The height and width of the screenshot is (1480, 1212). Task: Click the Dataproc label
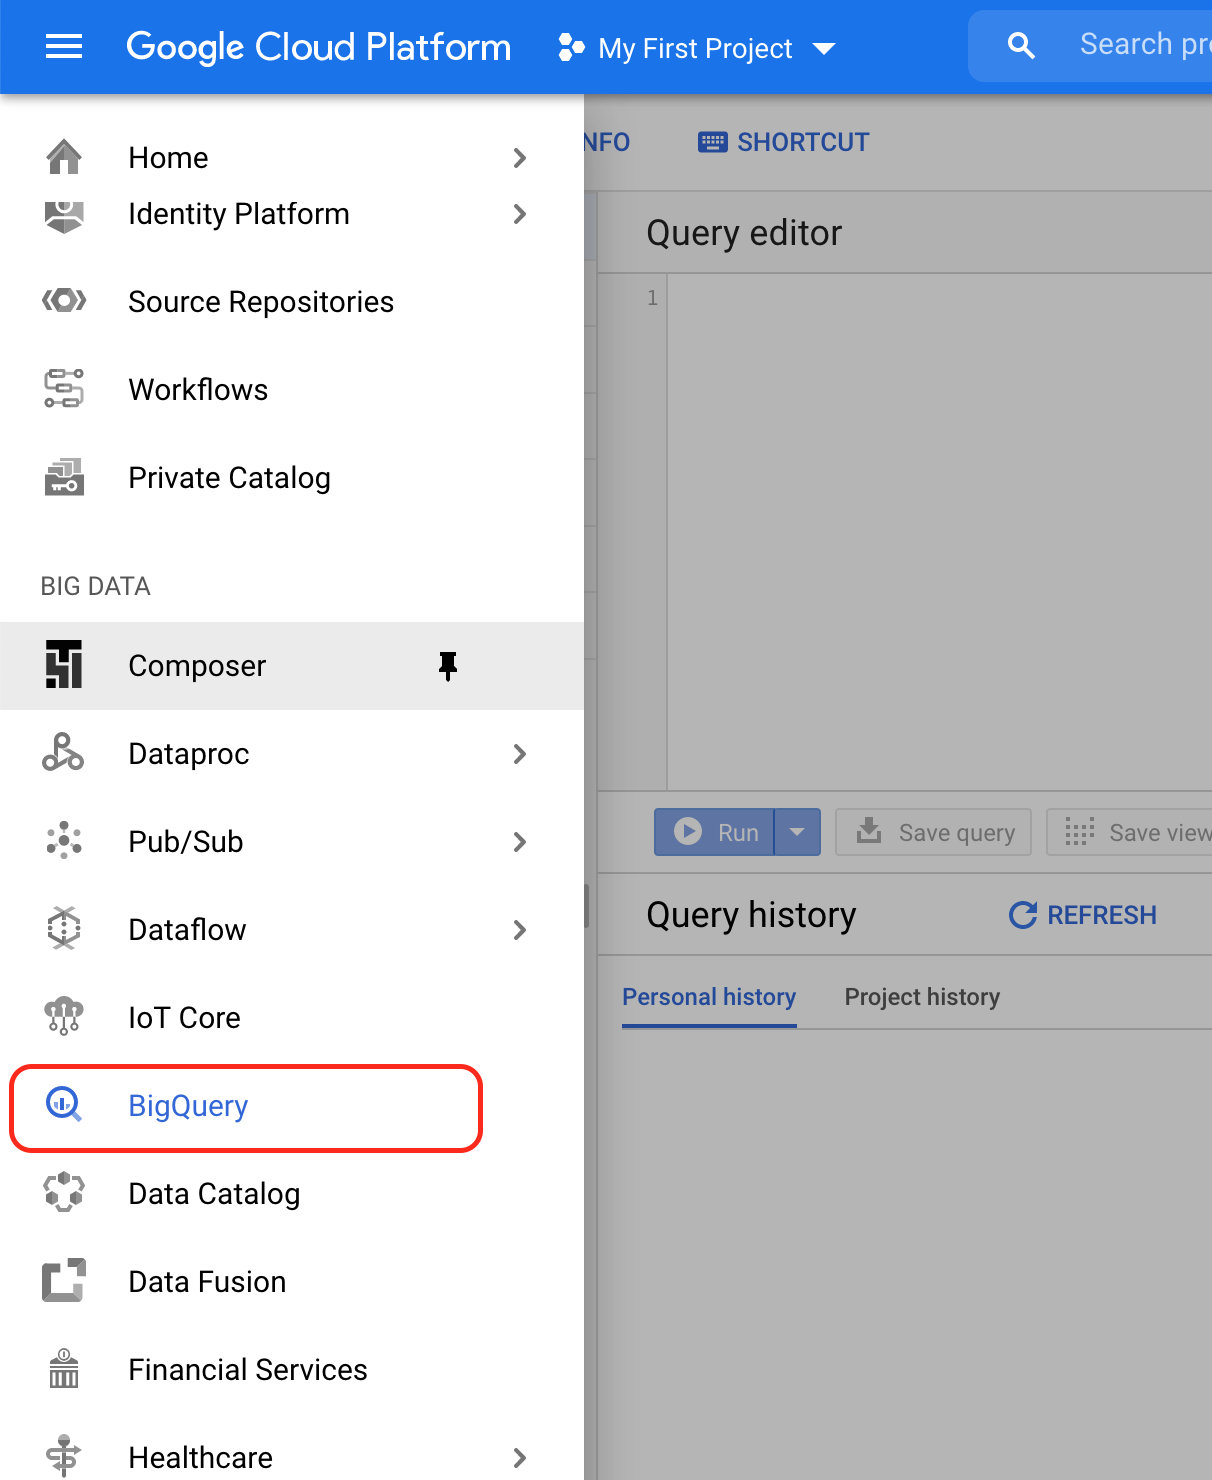pyautogui.click(x=189, y=754)
